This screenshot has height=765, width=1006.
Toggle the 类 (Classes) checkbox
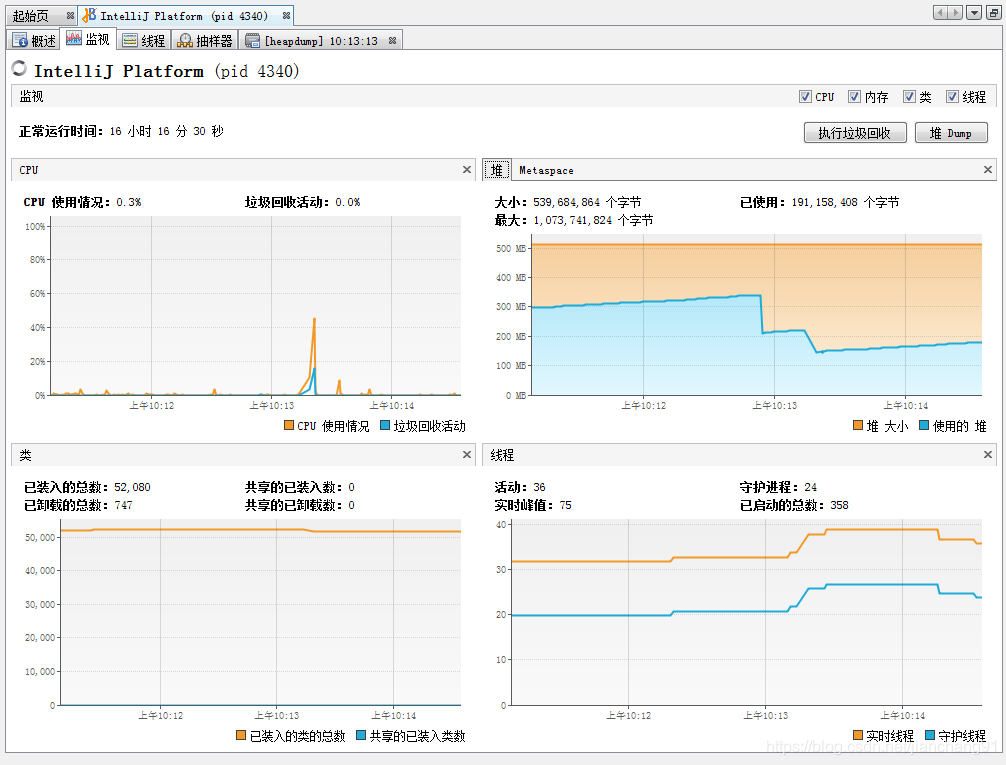click(x=909, y=97)
